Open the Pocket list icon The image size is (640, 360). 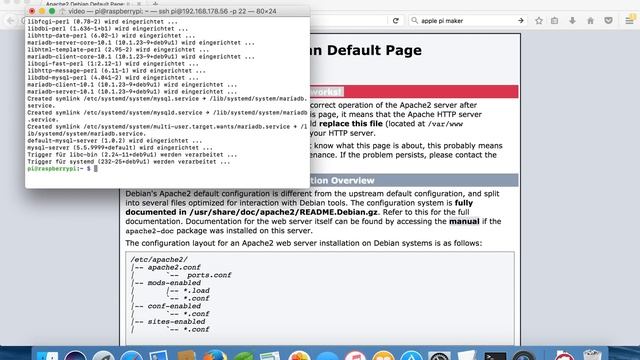pos(608,20)
